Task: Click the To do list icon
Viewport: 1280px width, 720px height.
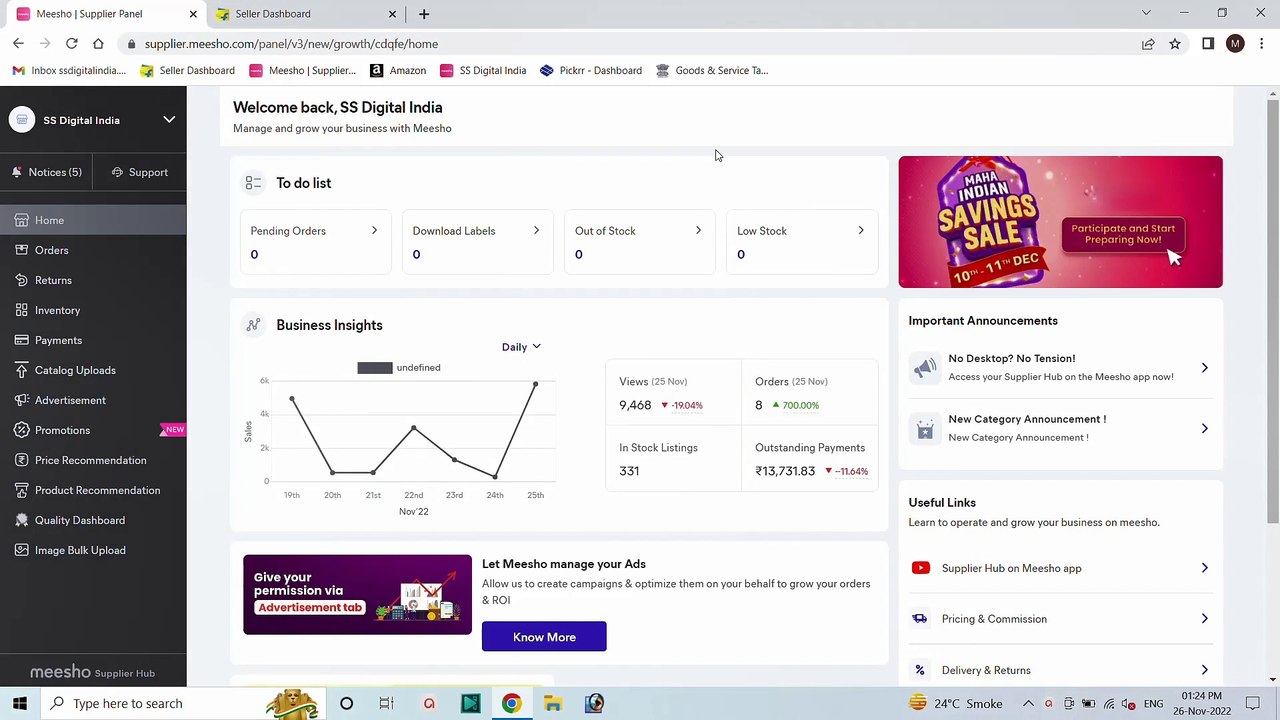Action: point(253,183)
